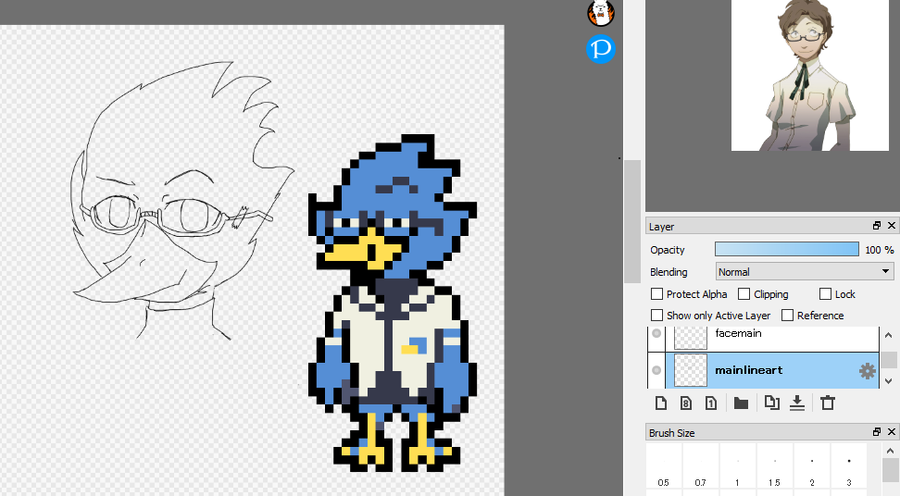
Task: Click the facemain layer thumbnail
Action: point(690,338)
